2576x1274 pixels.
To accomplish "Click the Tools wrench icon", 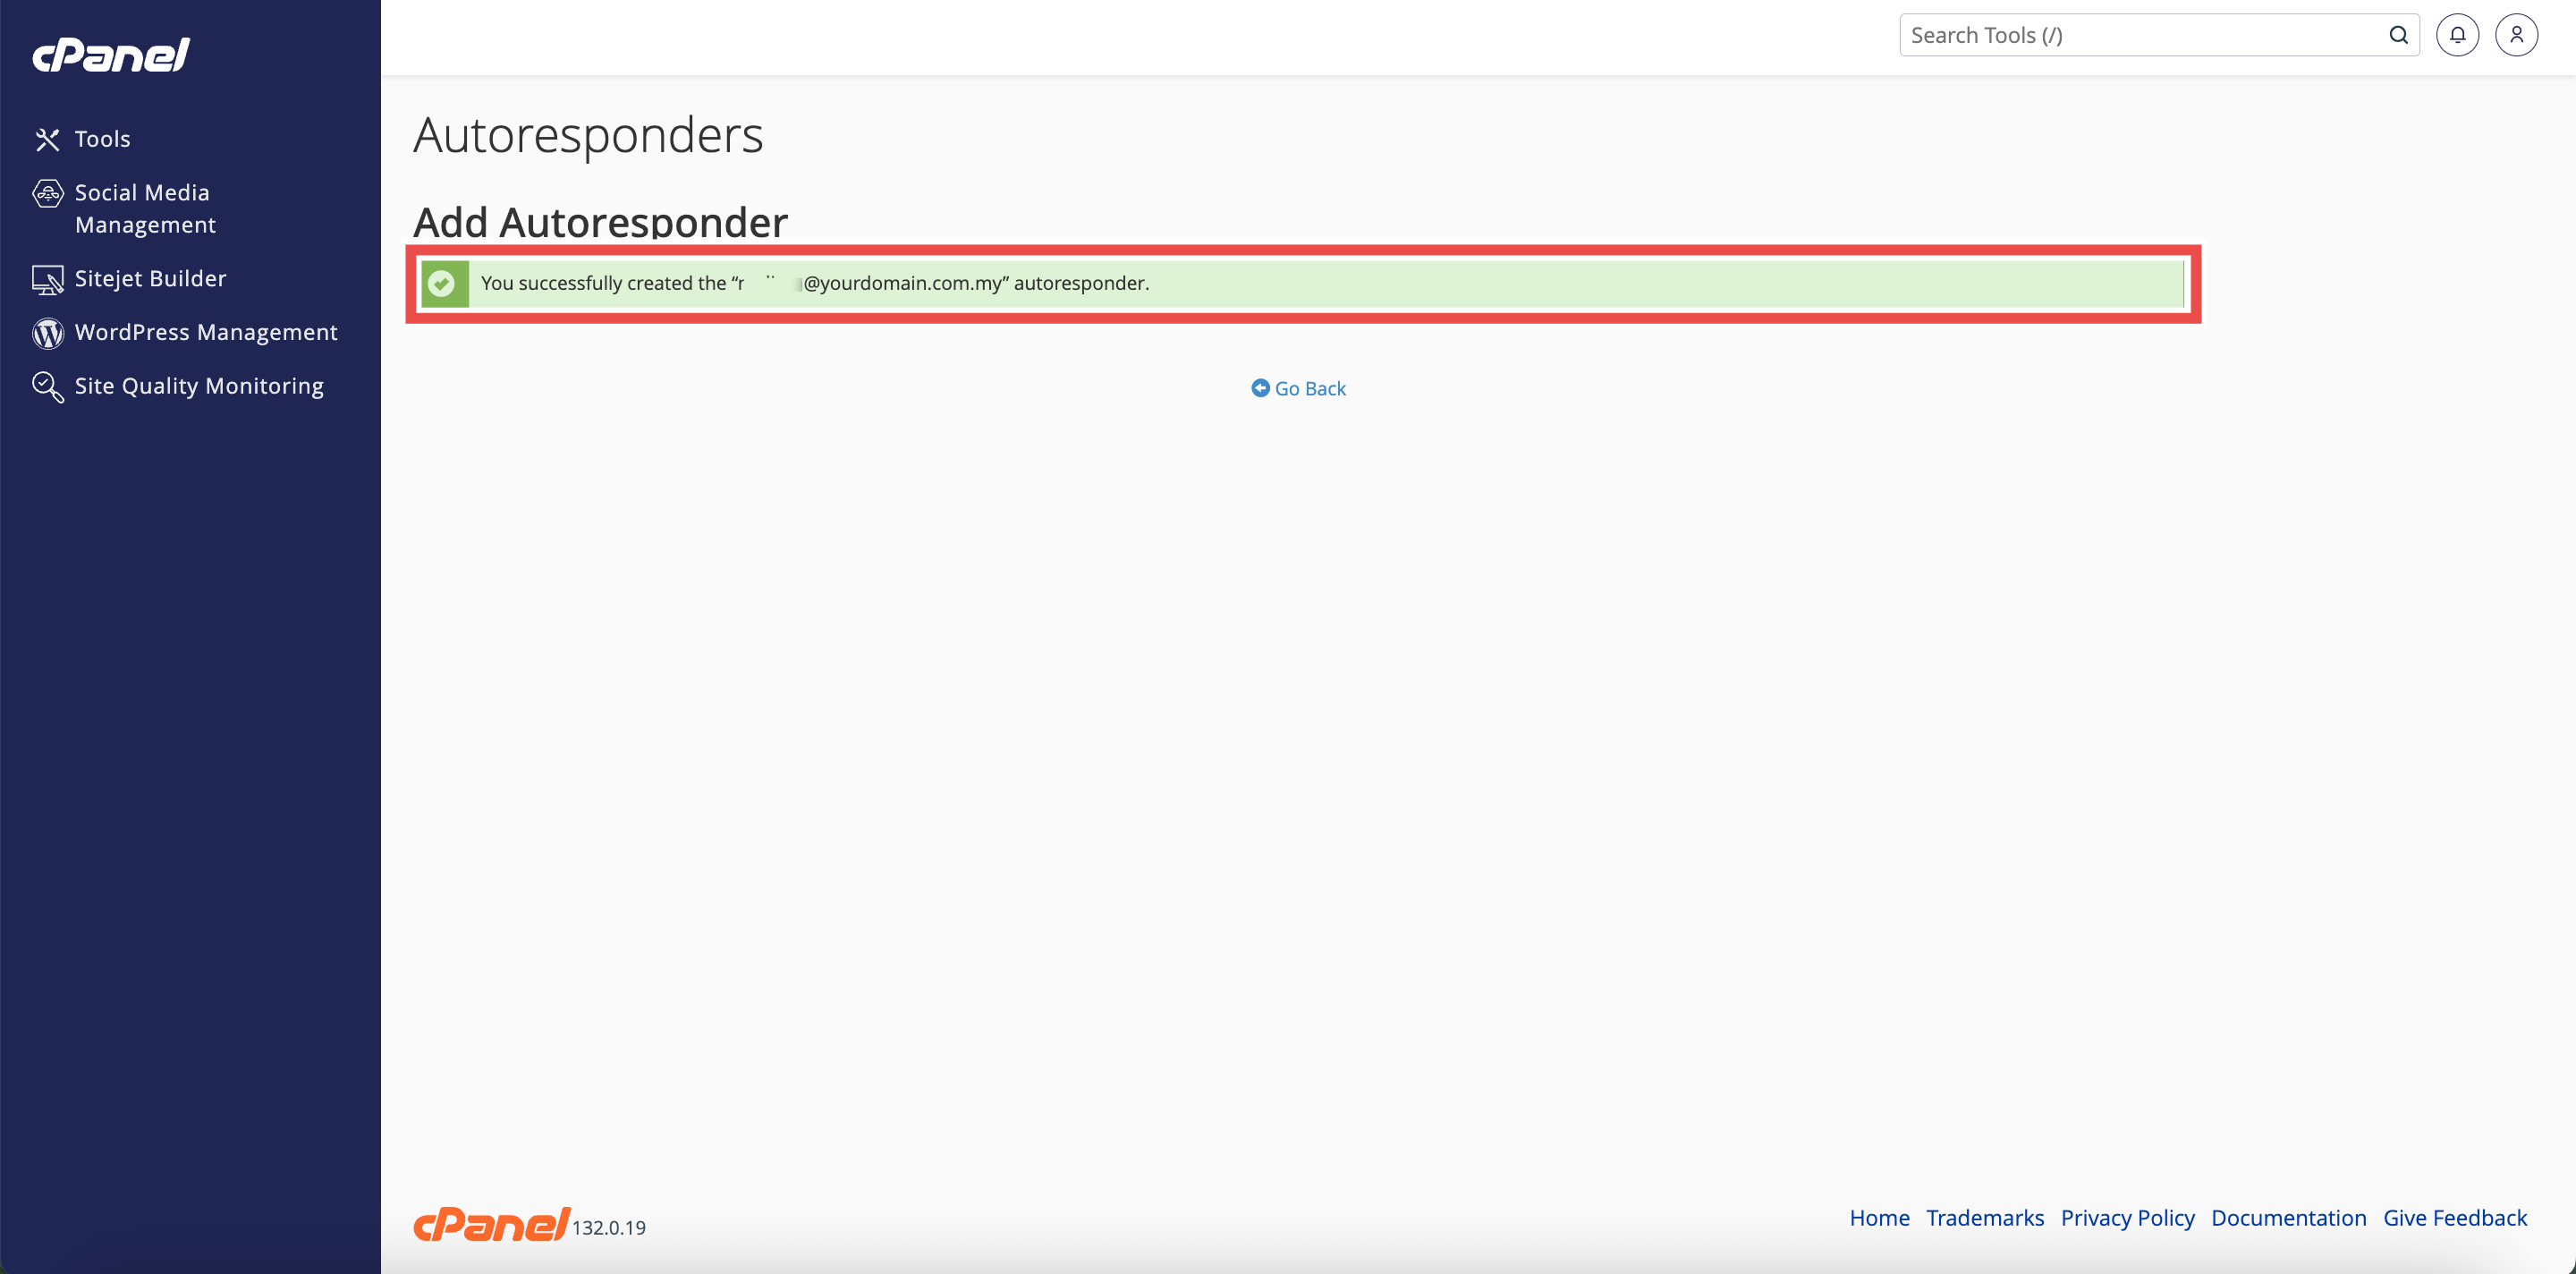I will [x=47, y=139].
